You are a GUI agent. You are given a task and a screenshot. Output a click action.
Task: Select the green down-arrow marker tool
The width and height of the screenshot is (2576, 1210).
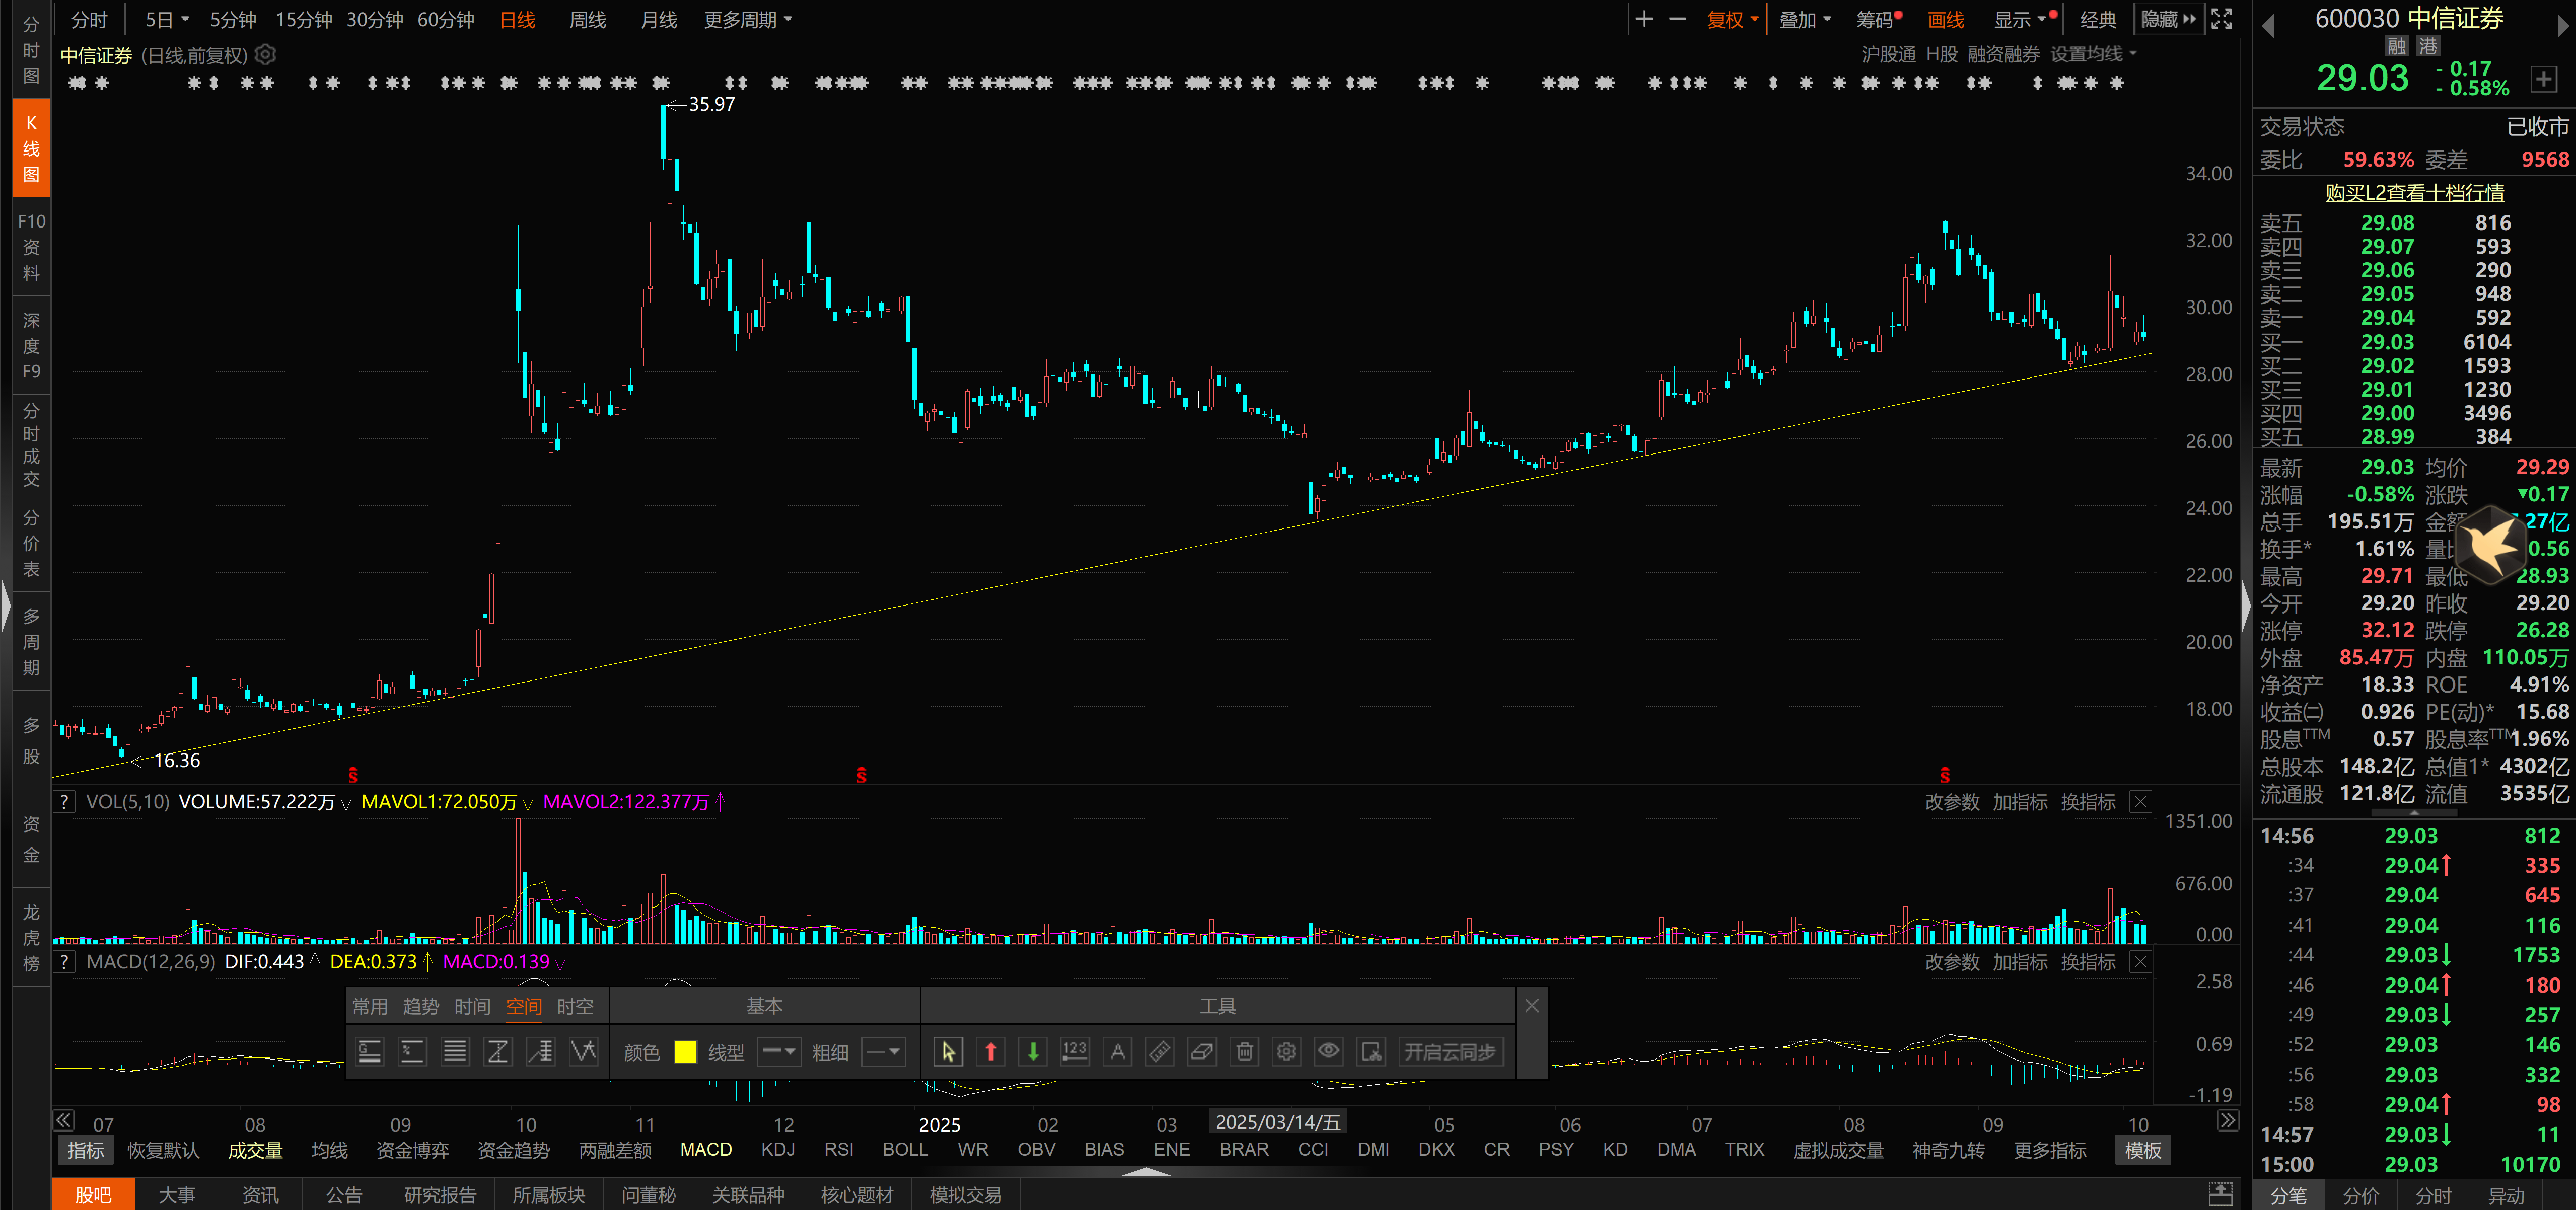coord(1033,1051)
